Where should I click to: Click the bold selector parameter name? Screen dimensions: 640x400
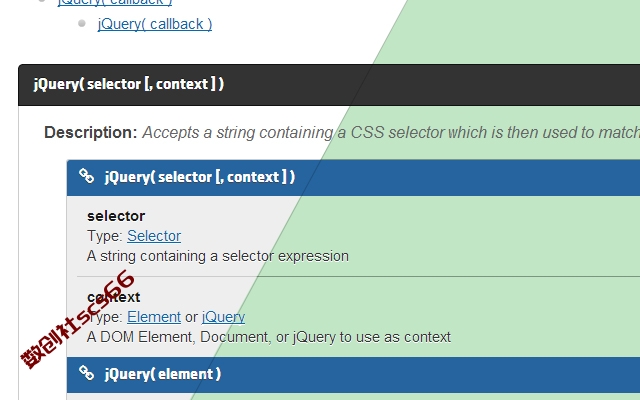click(116, 216)
